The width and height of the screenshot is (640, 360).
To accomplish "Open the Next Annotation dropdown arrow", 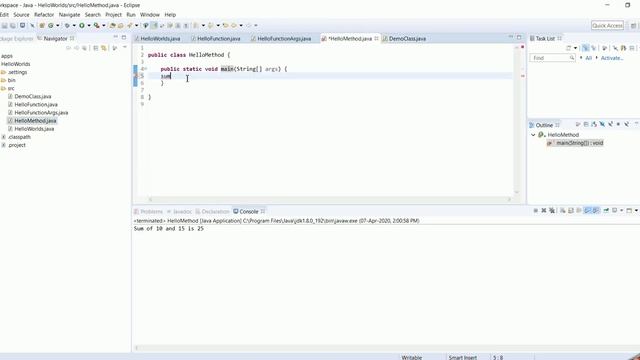I will (203, 25).
